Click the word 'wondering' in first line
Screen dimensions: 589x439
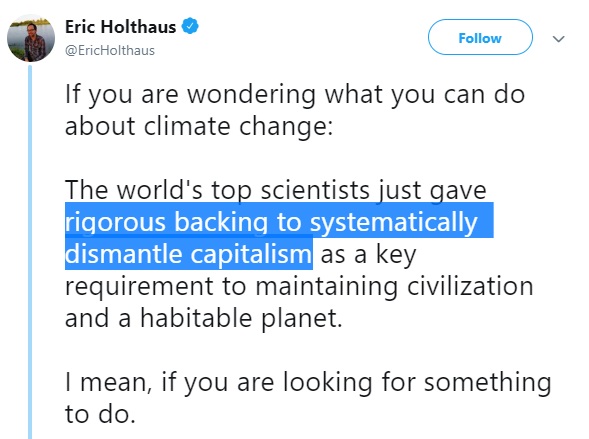(251, 94)
